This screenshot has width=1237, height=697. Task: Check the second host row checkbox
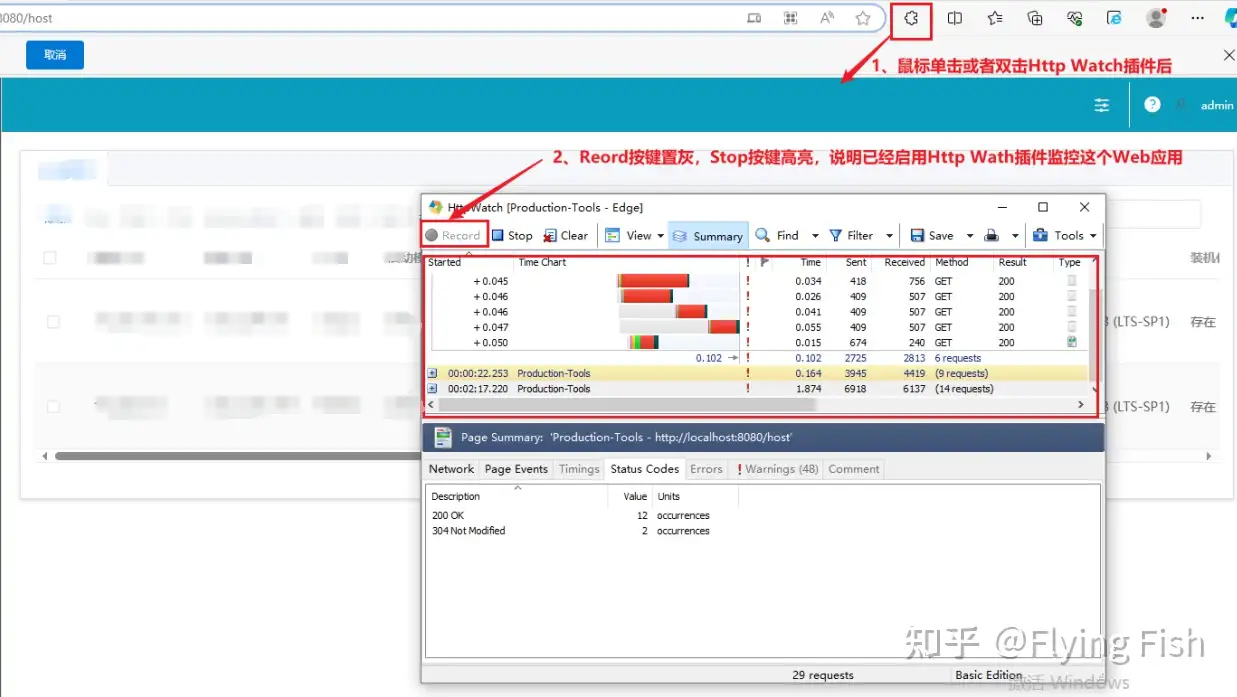(53, 407)
